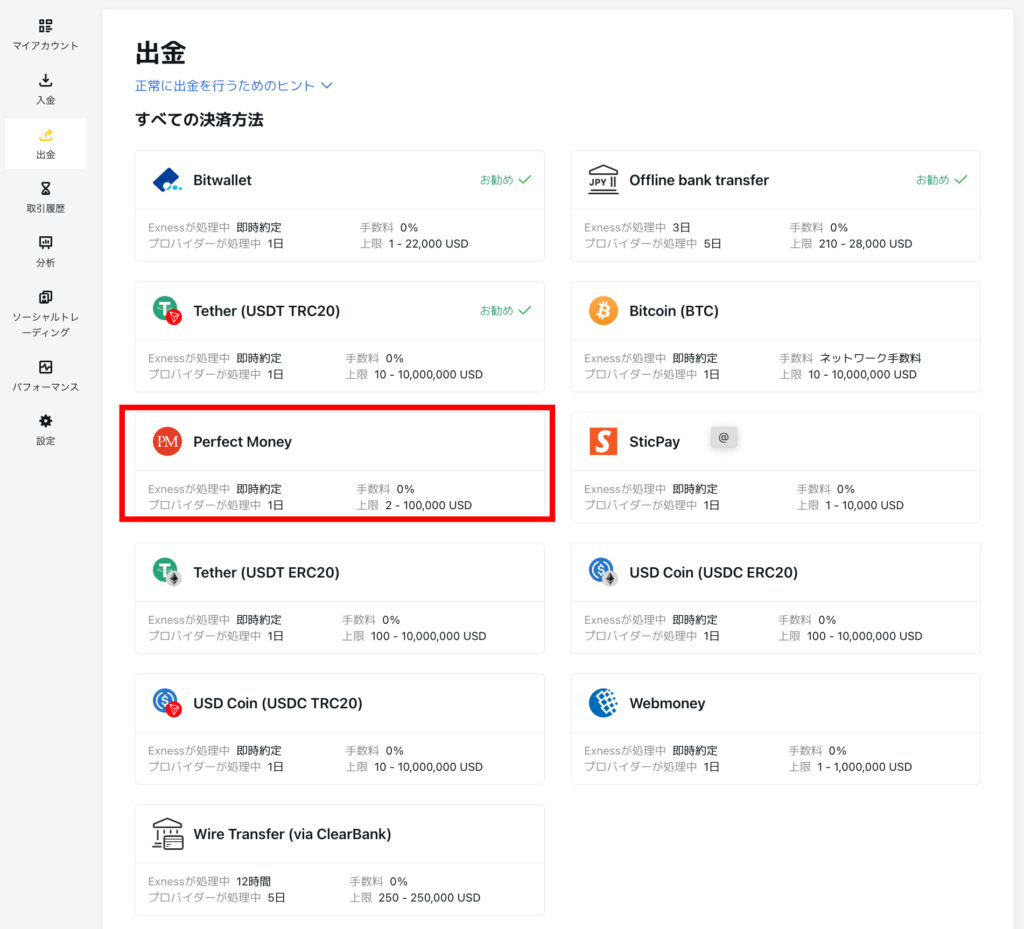Choose Tether (USDT ERC20) method
Image resolution: width=1024 pixels, height=929 pixels.
tap(340, 598)
